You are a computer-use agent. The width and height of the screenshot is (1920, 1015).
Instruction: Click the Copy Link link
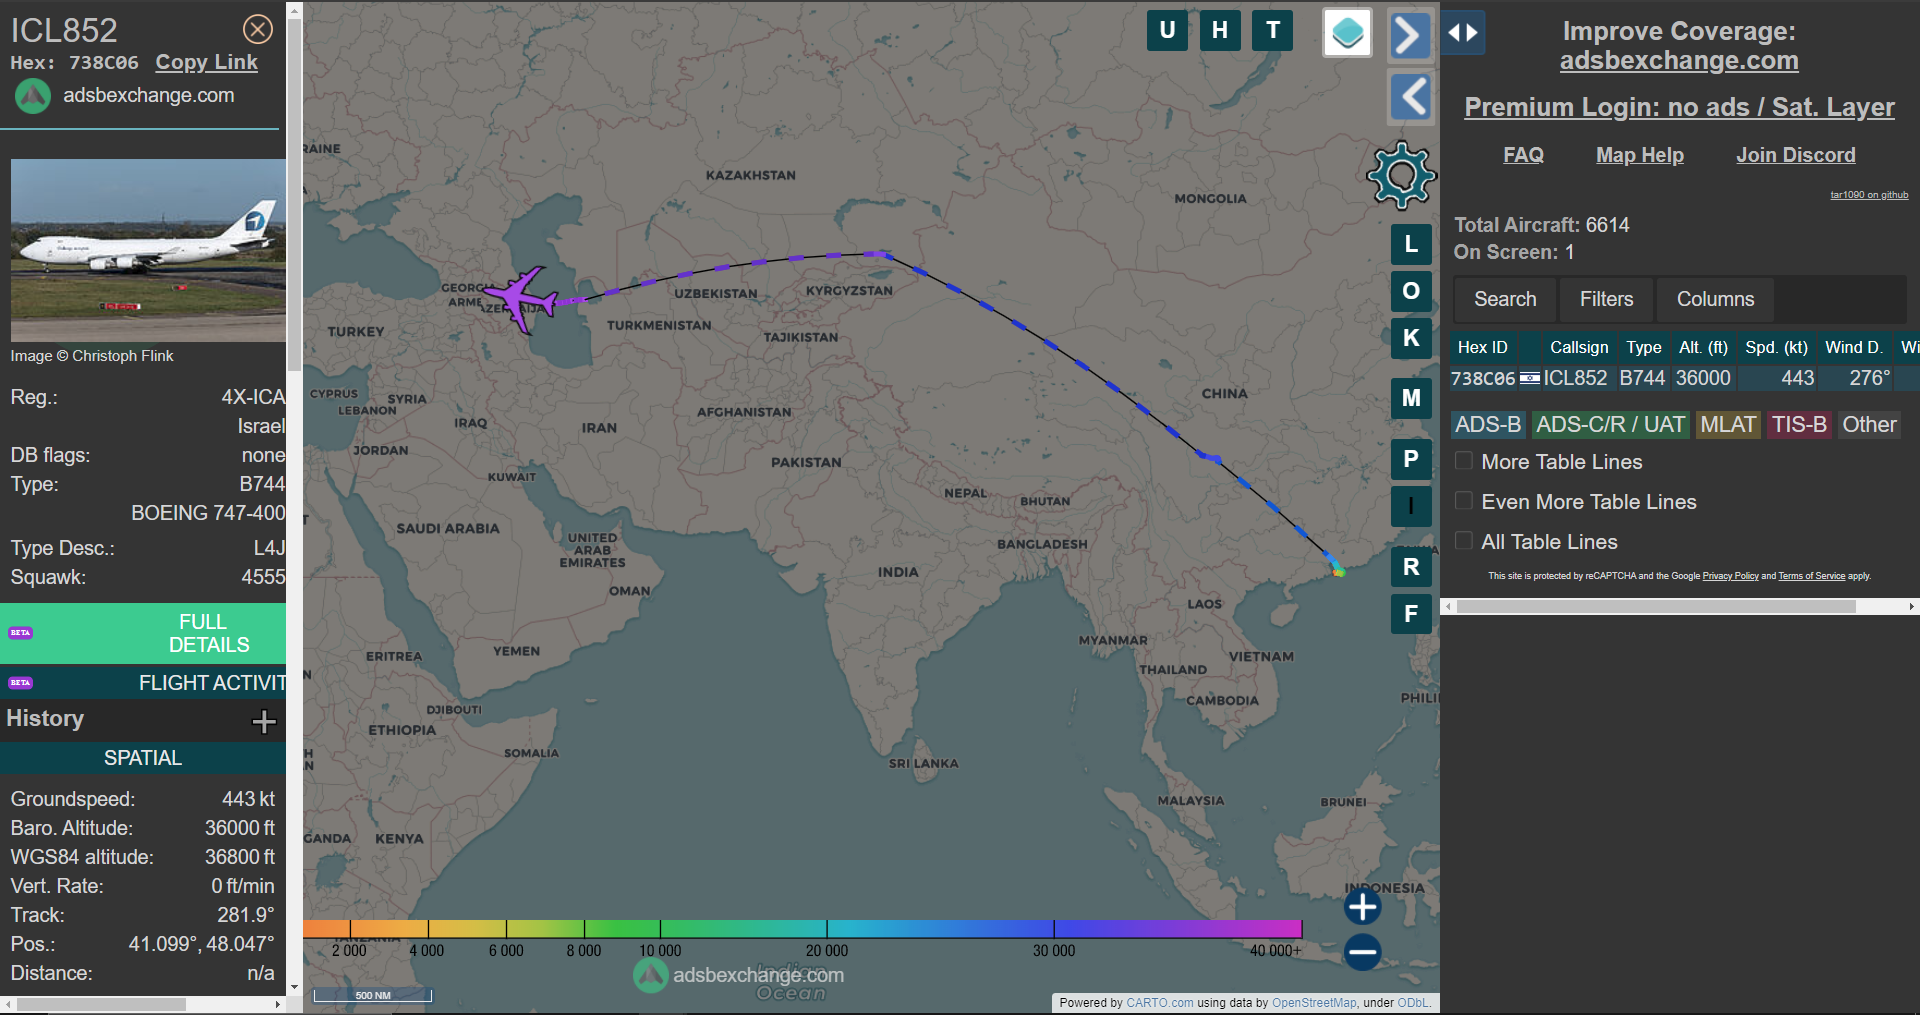coord(206,62)
